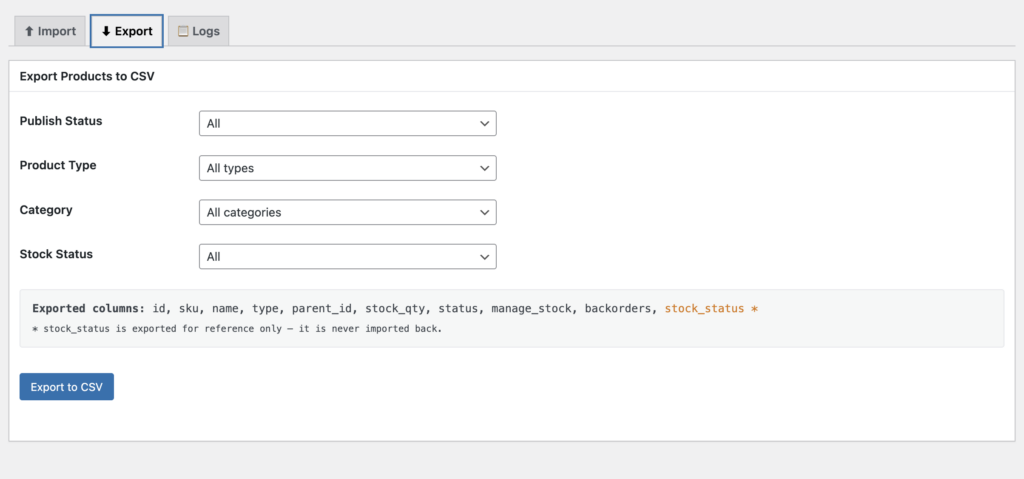Select the Export tab
Viewport: 1024px width, 479px height.
coord(127,31)
